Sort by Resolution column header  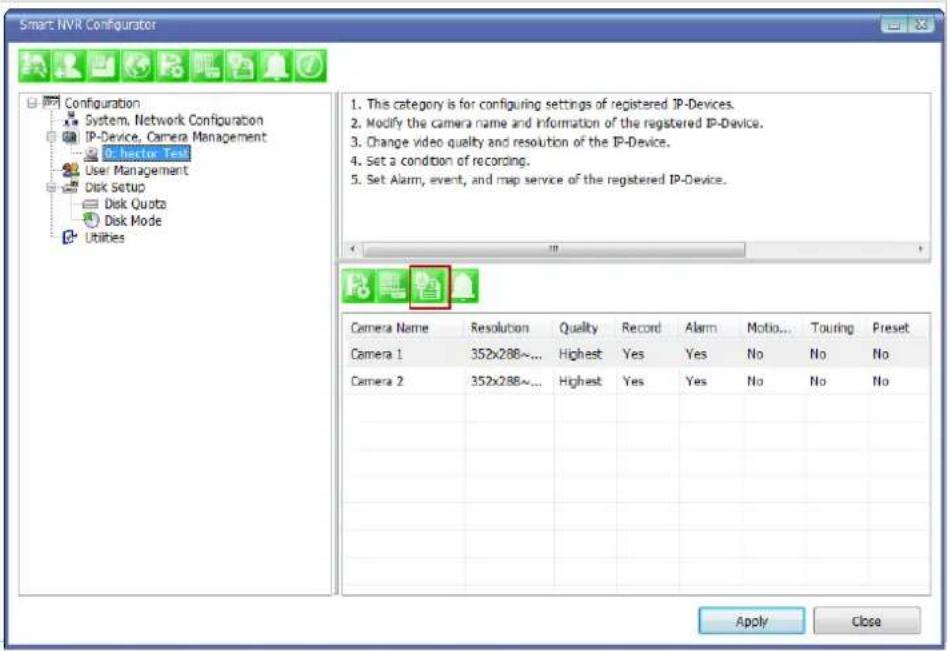coord(509,328)
